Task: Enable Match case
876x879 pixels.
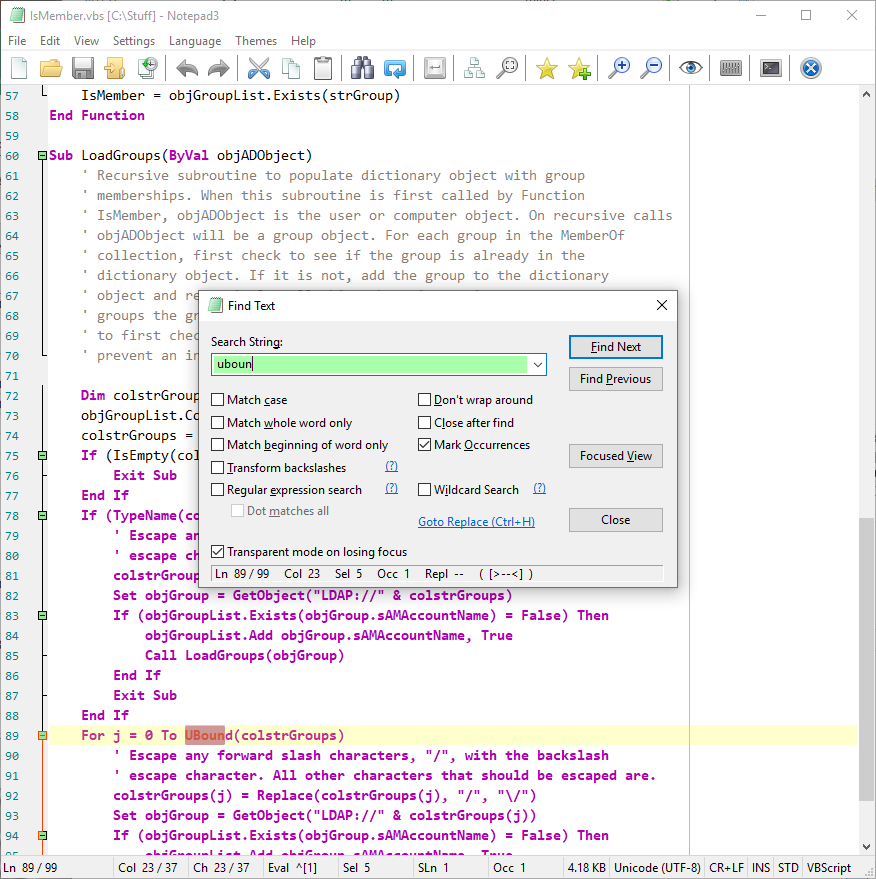Action: [217, 399]
